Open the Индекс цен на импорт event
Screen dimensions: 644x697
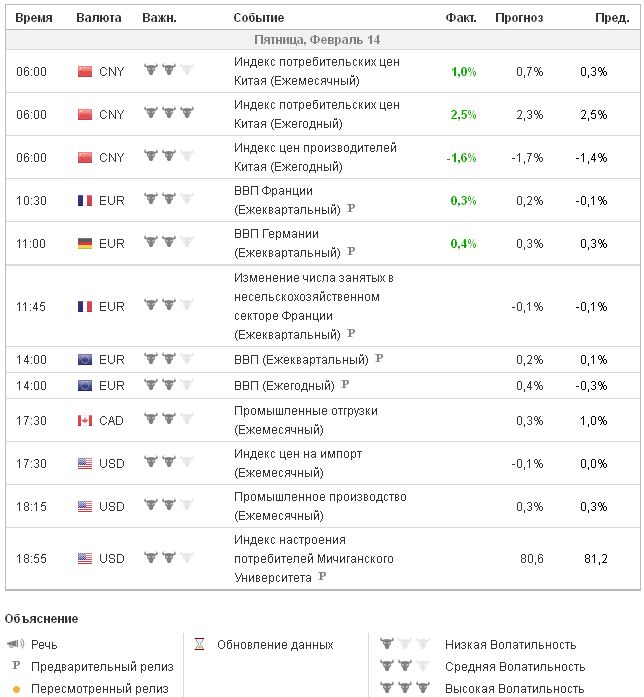coord(298,462)
